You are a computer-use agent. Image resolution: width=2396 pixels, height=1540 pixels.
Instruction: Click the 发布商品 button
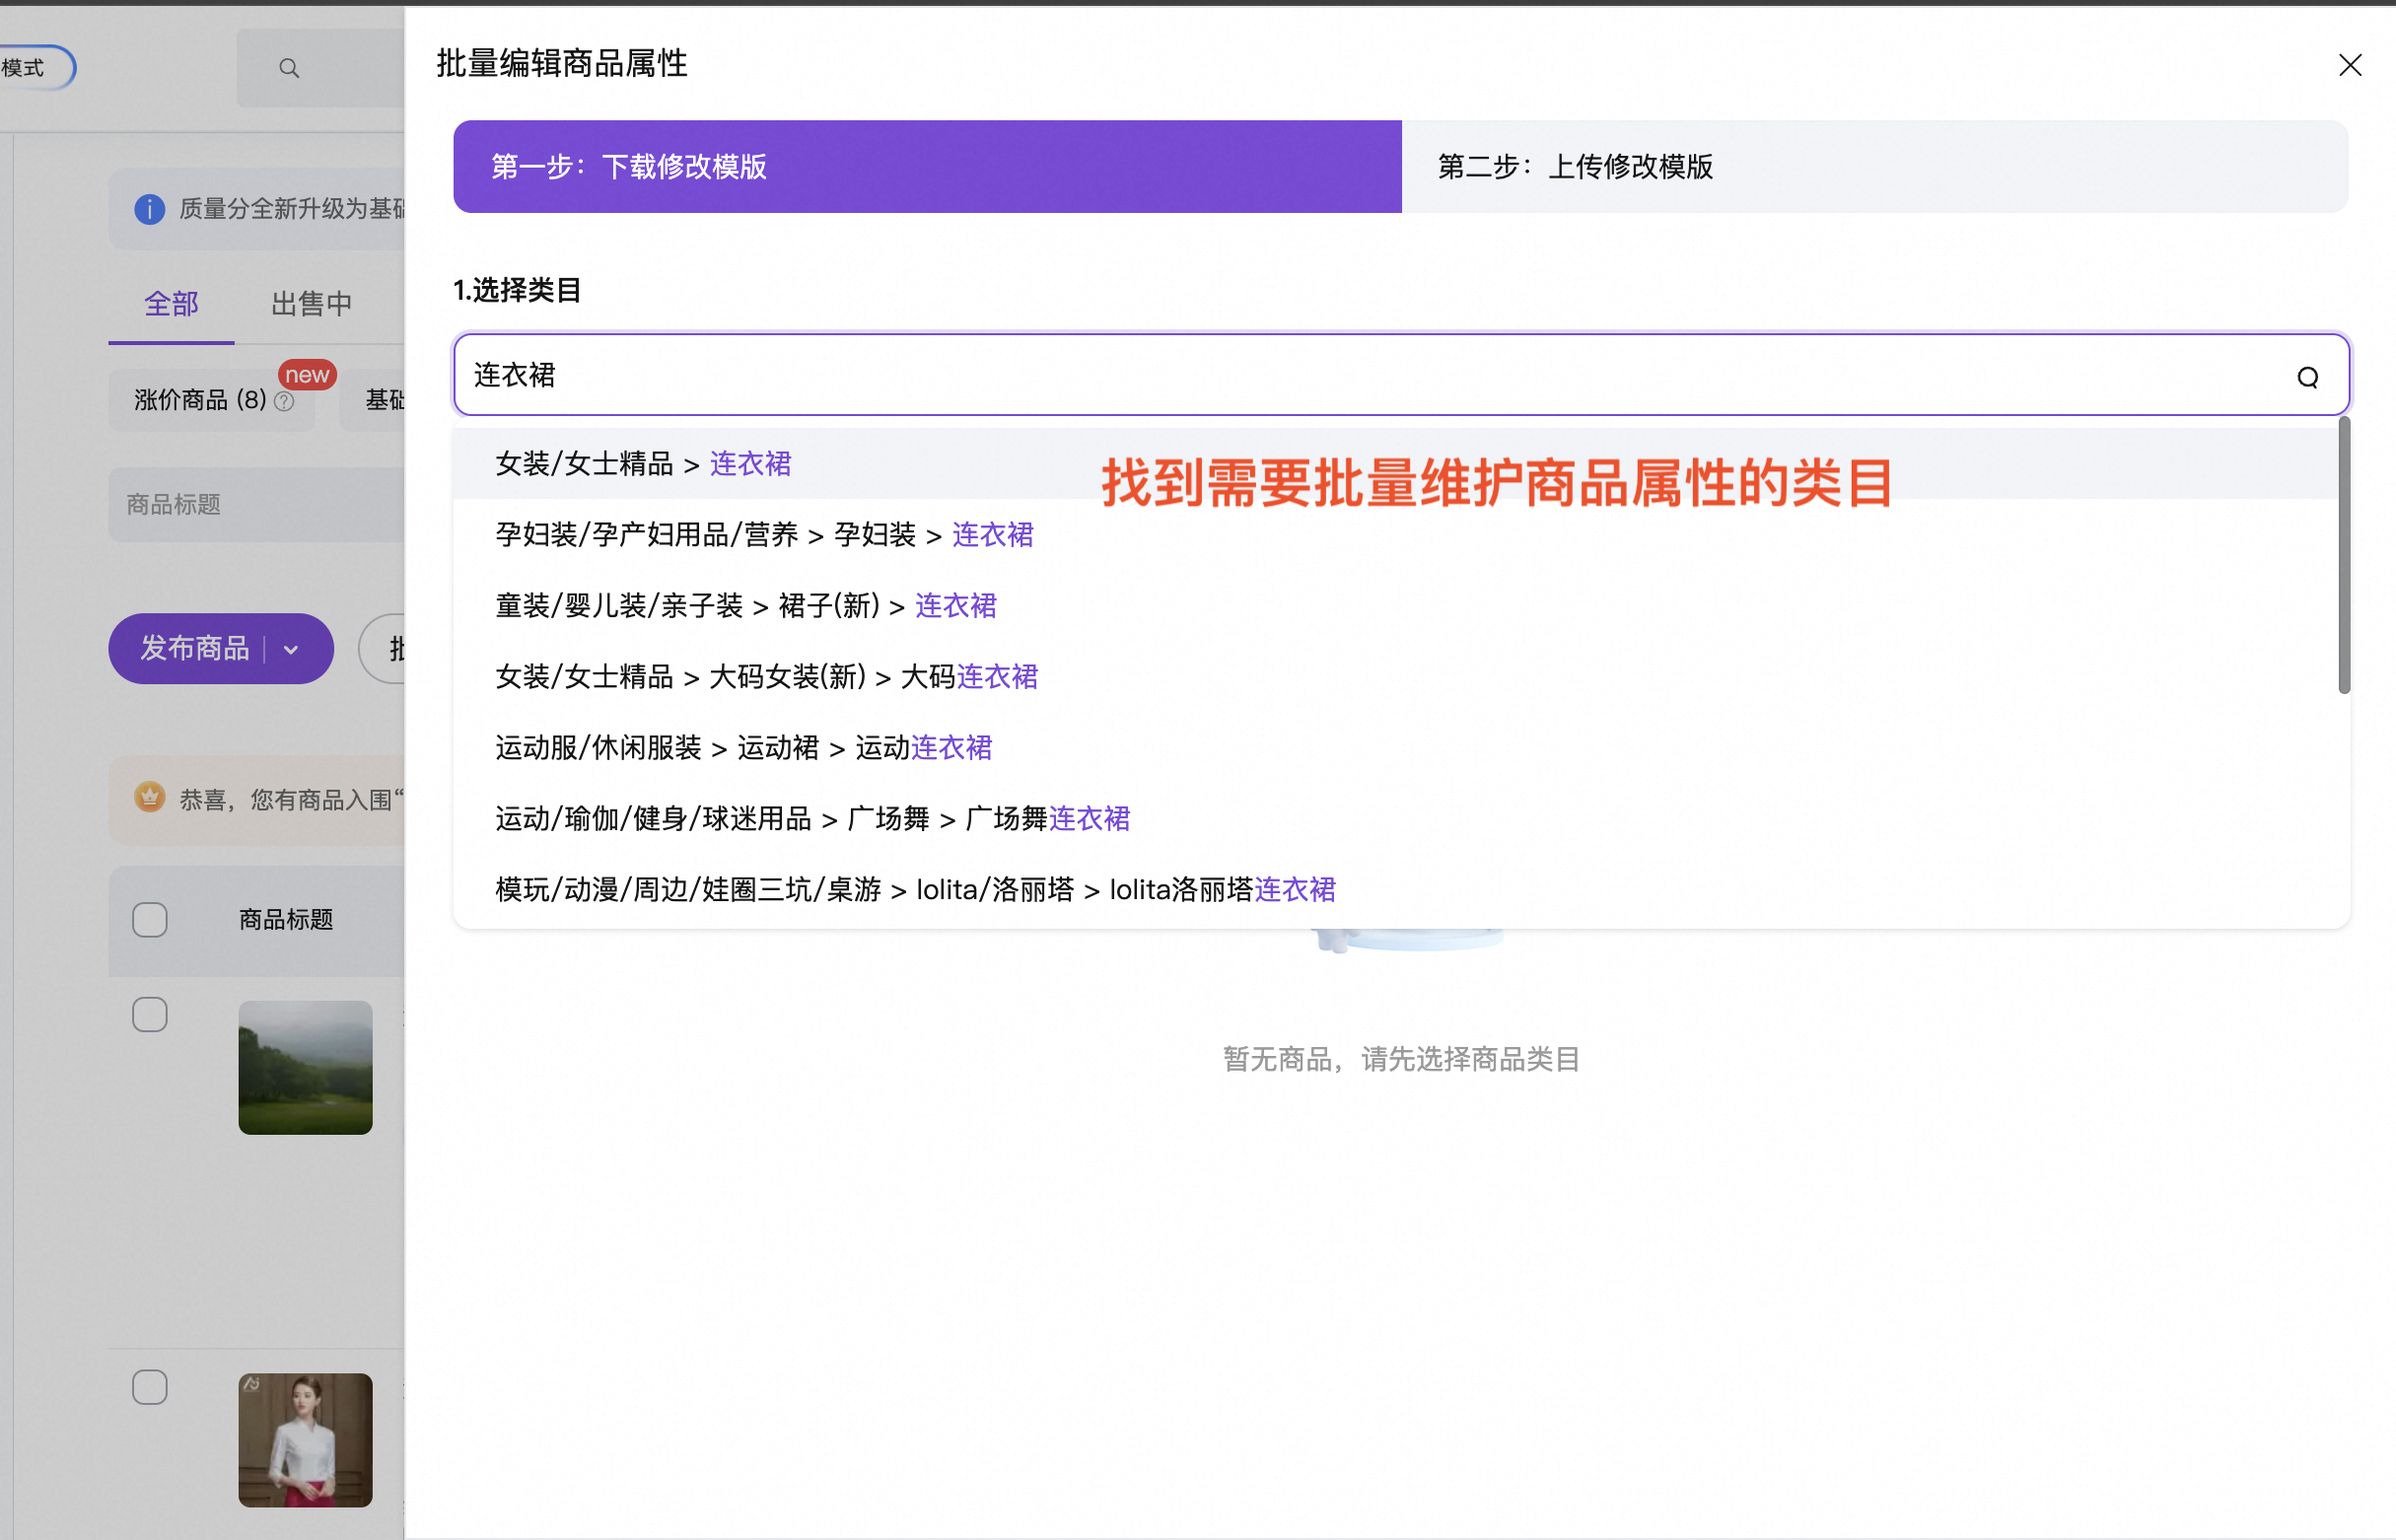tap(194, 648)
